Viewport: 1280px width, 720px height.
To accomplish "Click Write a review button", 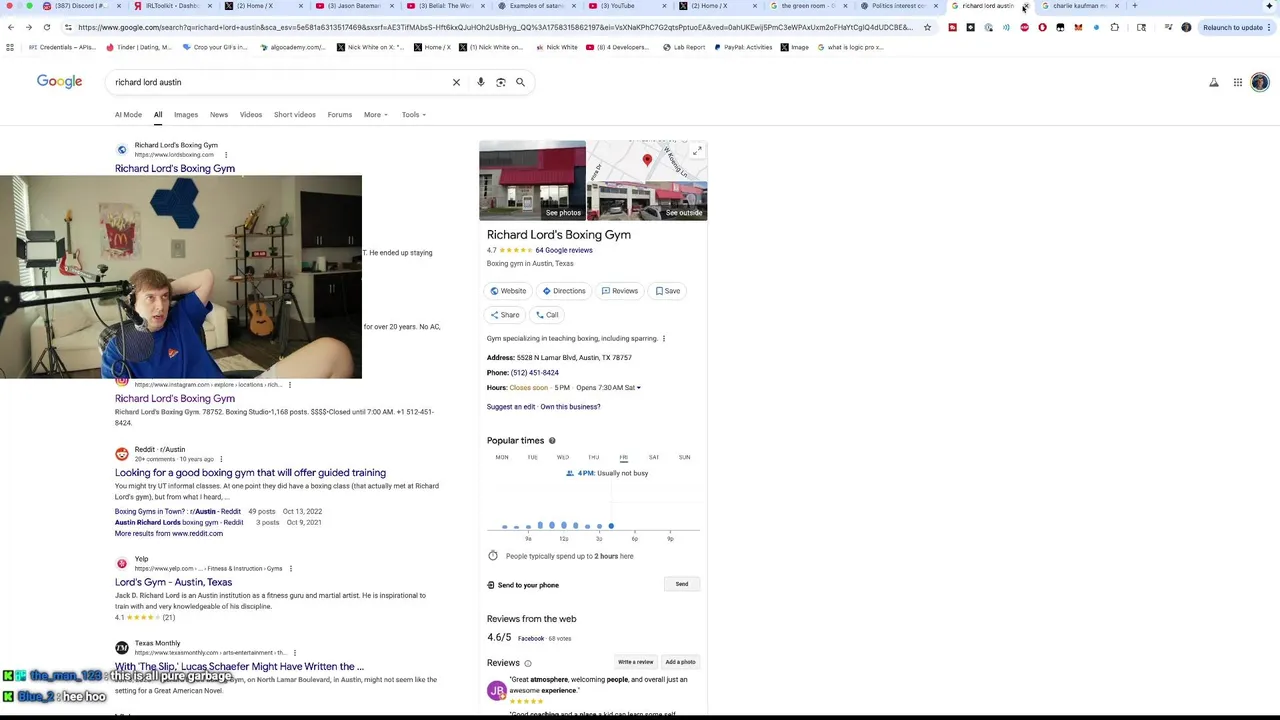I will click(x=635, y=662).
